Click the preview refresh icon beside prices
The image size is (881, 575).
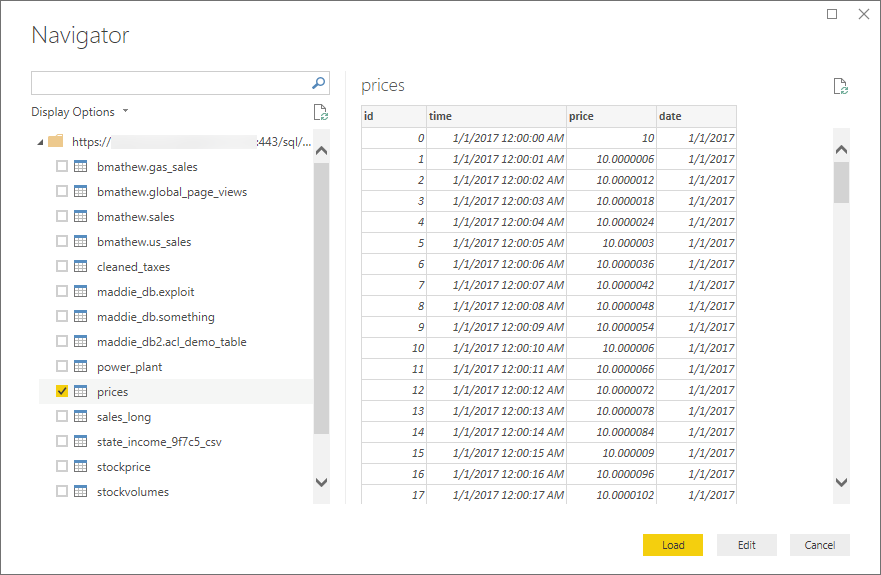point(841,86)
